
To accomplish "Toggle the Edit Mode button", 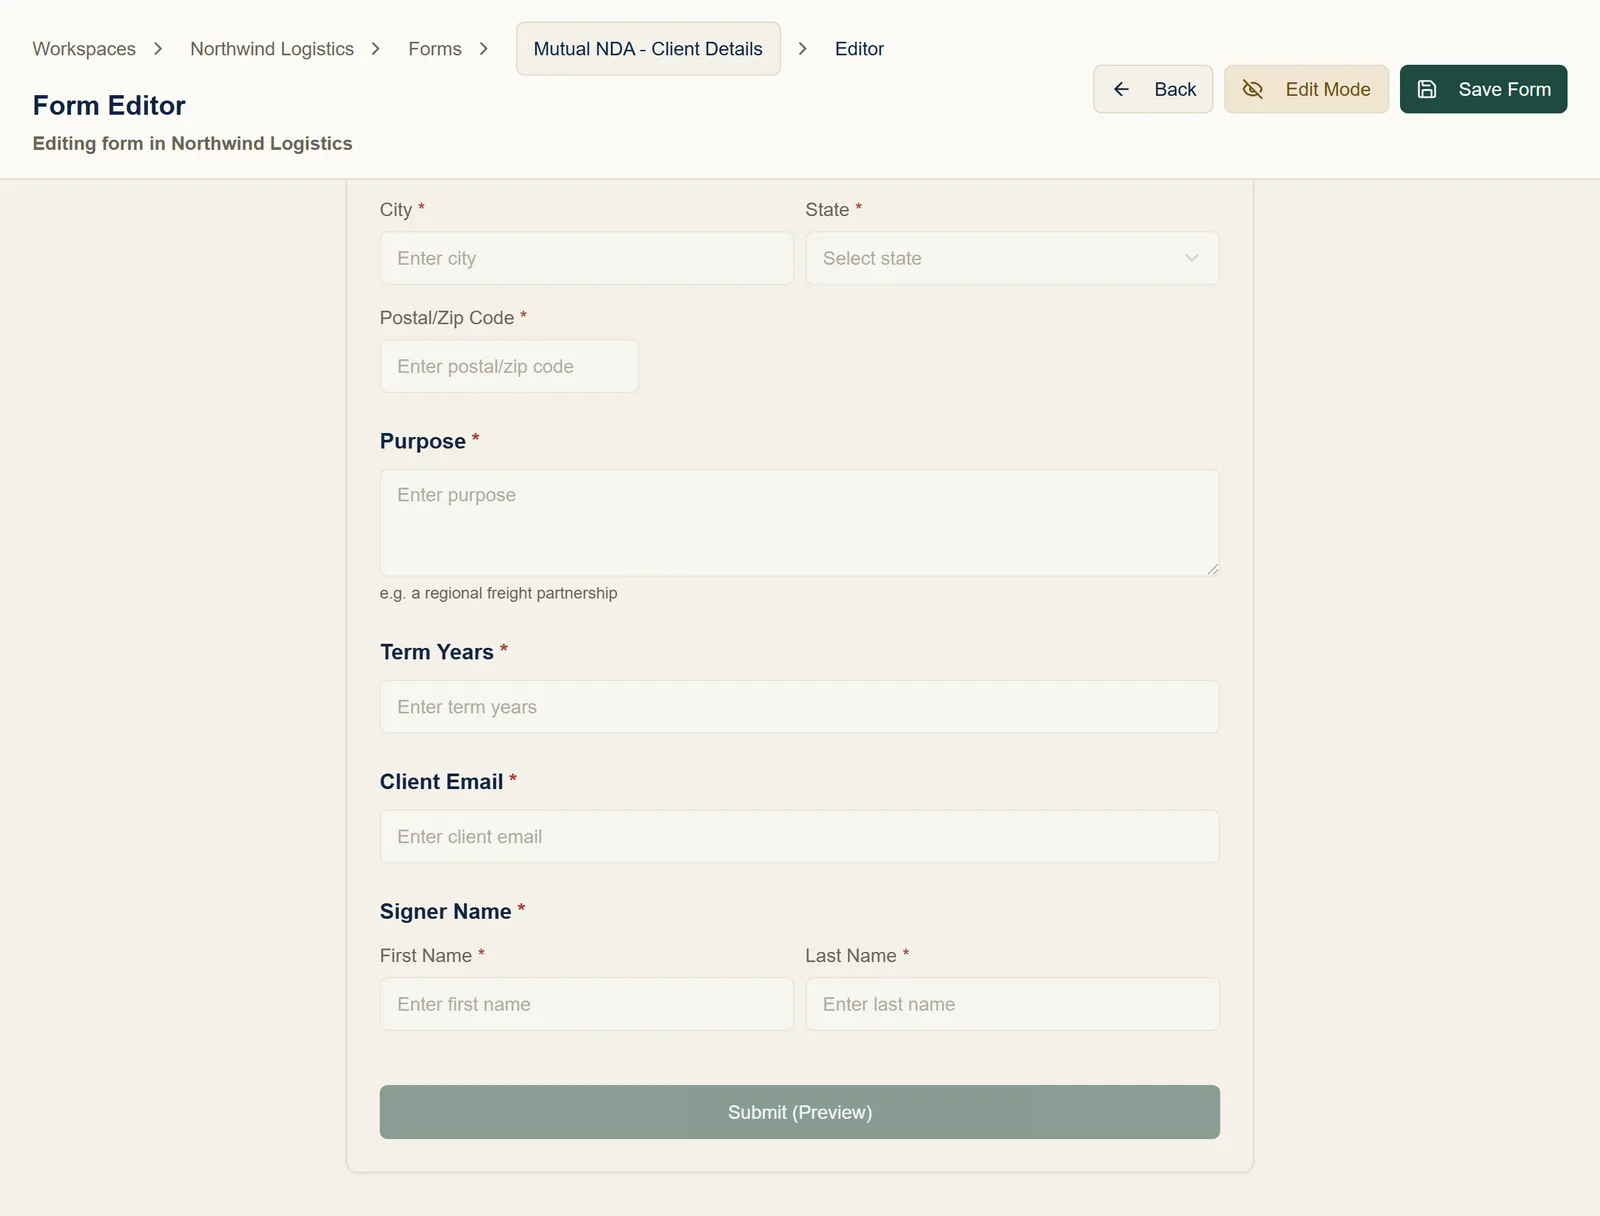I will (1306, 89).
